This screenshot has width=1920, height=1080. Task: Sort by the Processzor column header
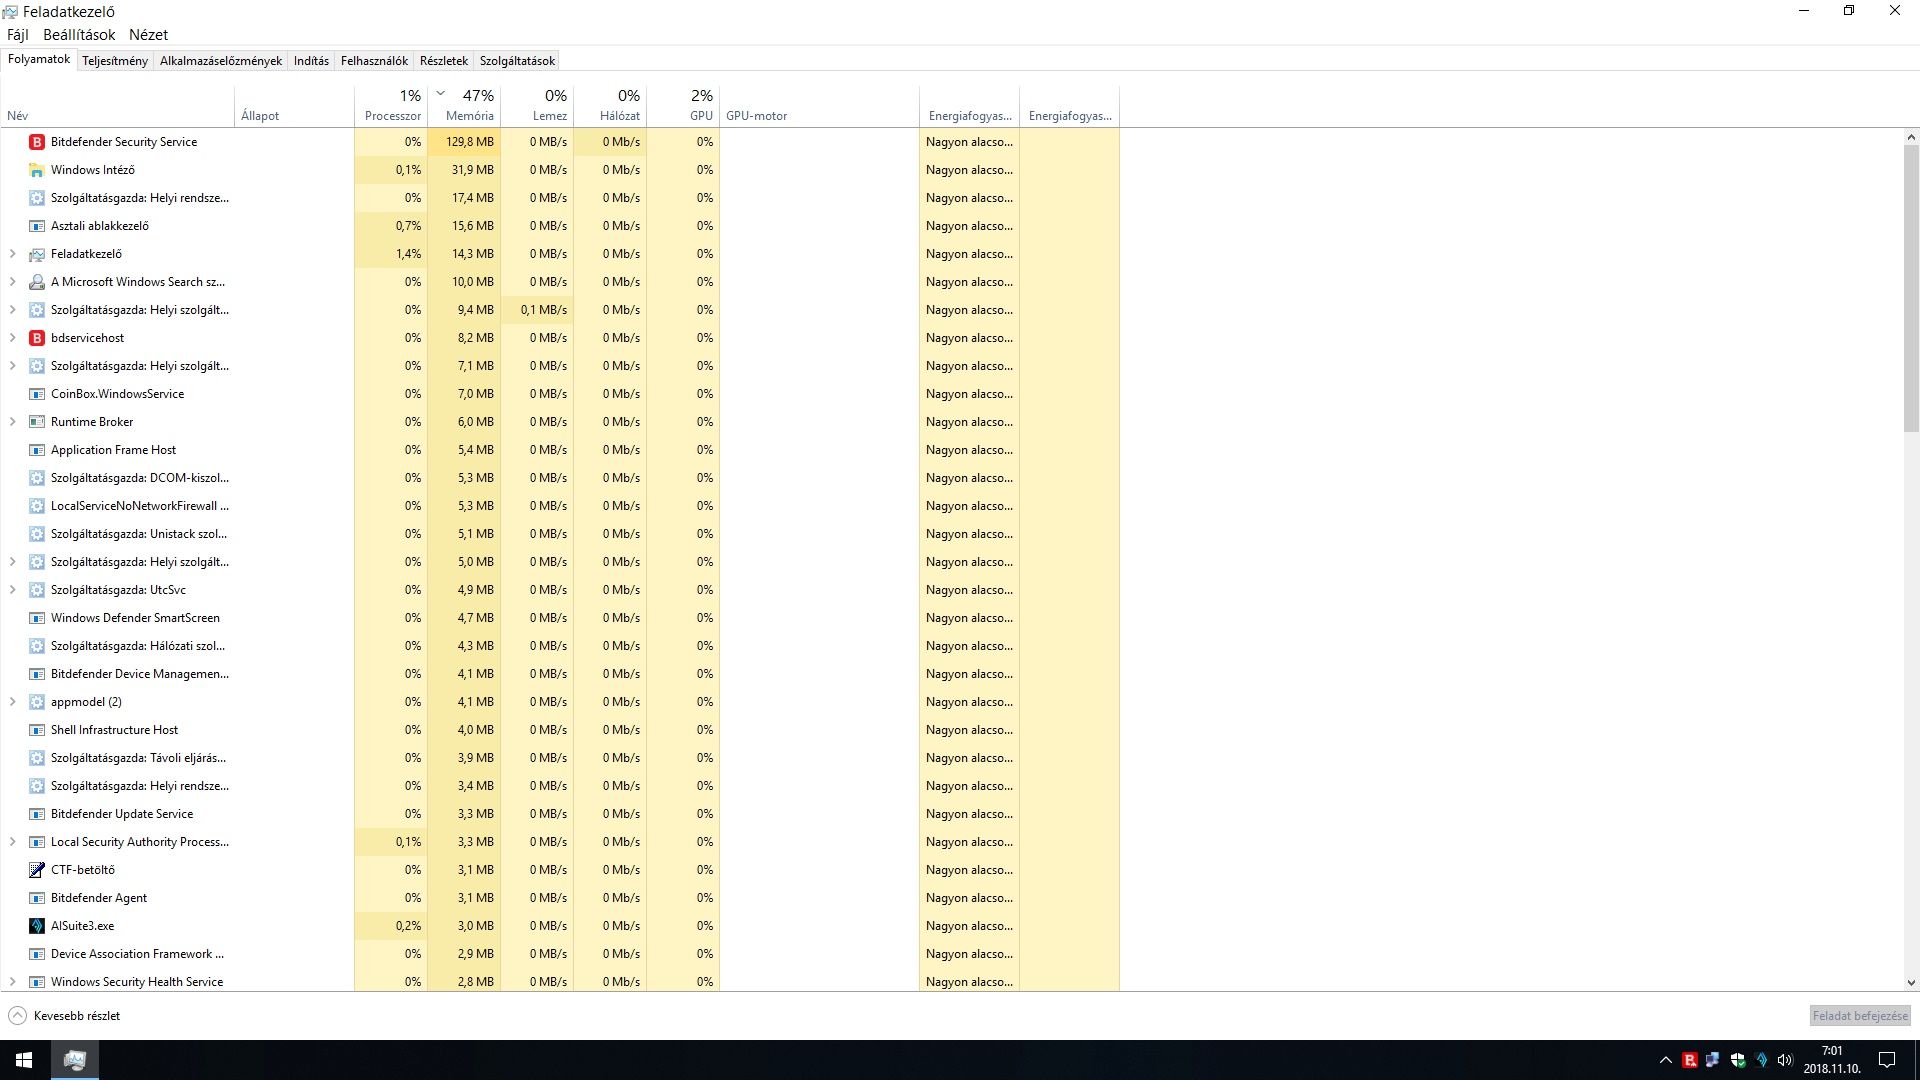tap(391, 107)
